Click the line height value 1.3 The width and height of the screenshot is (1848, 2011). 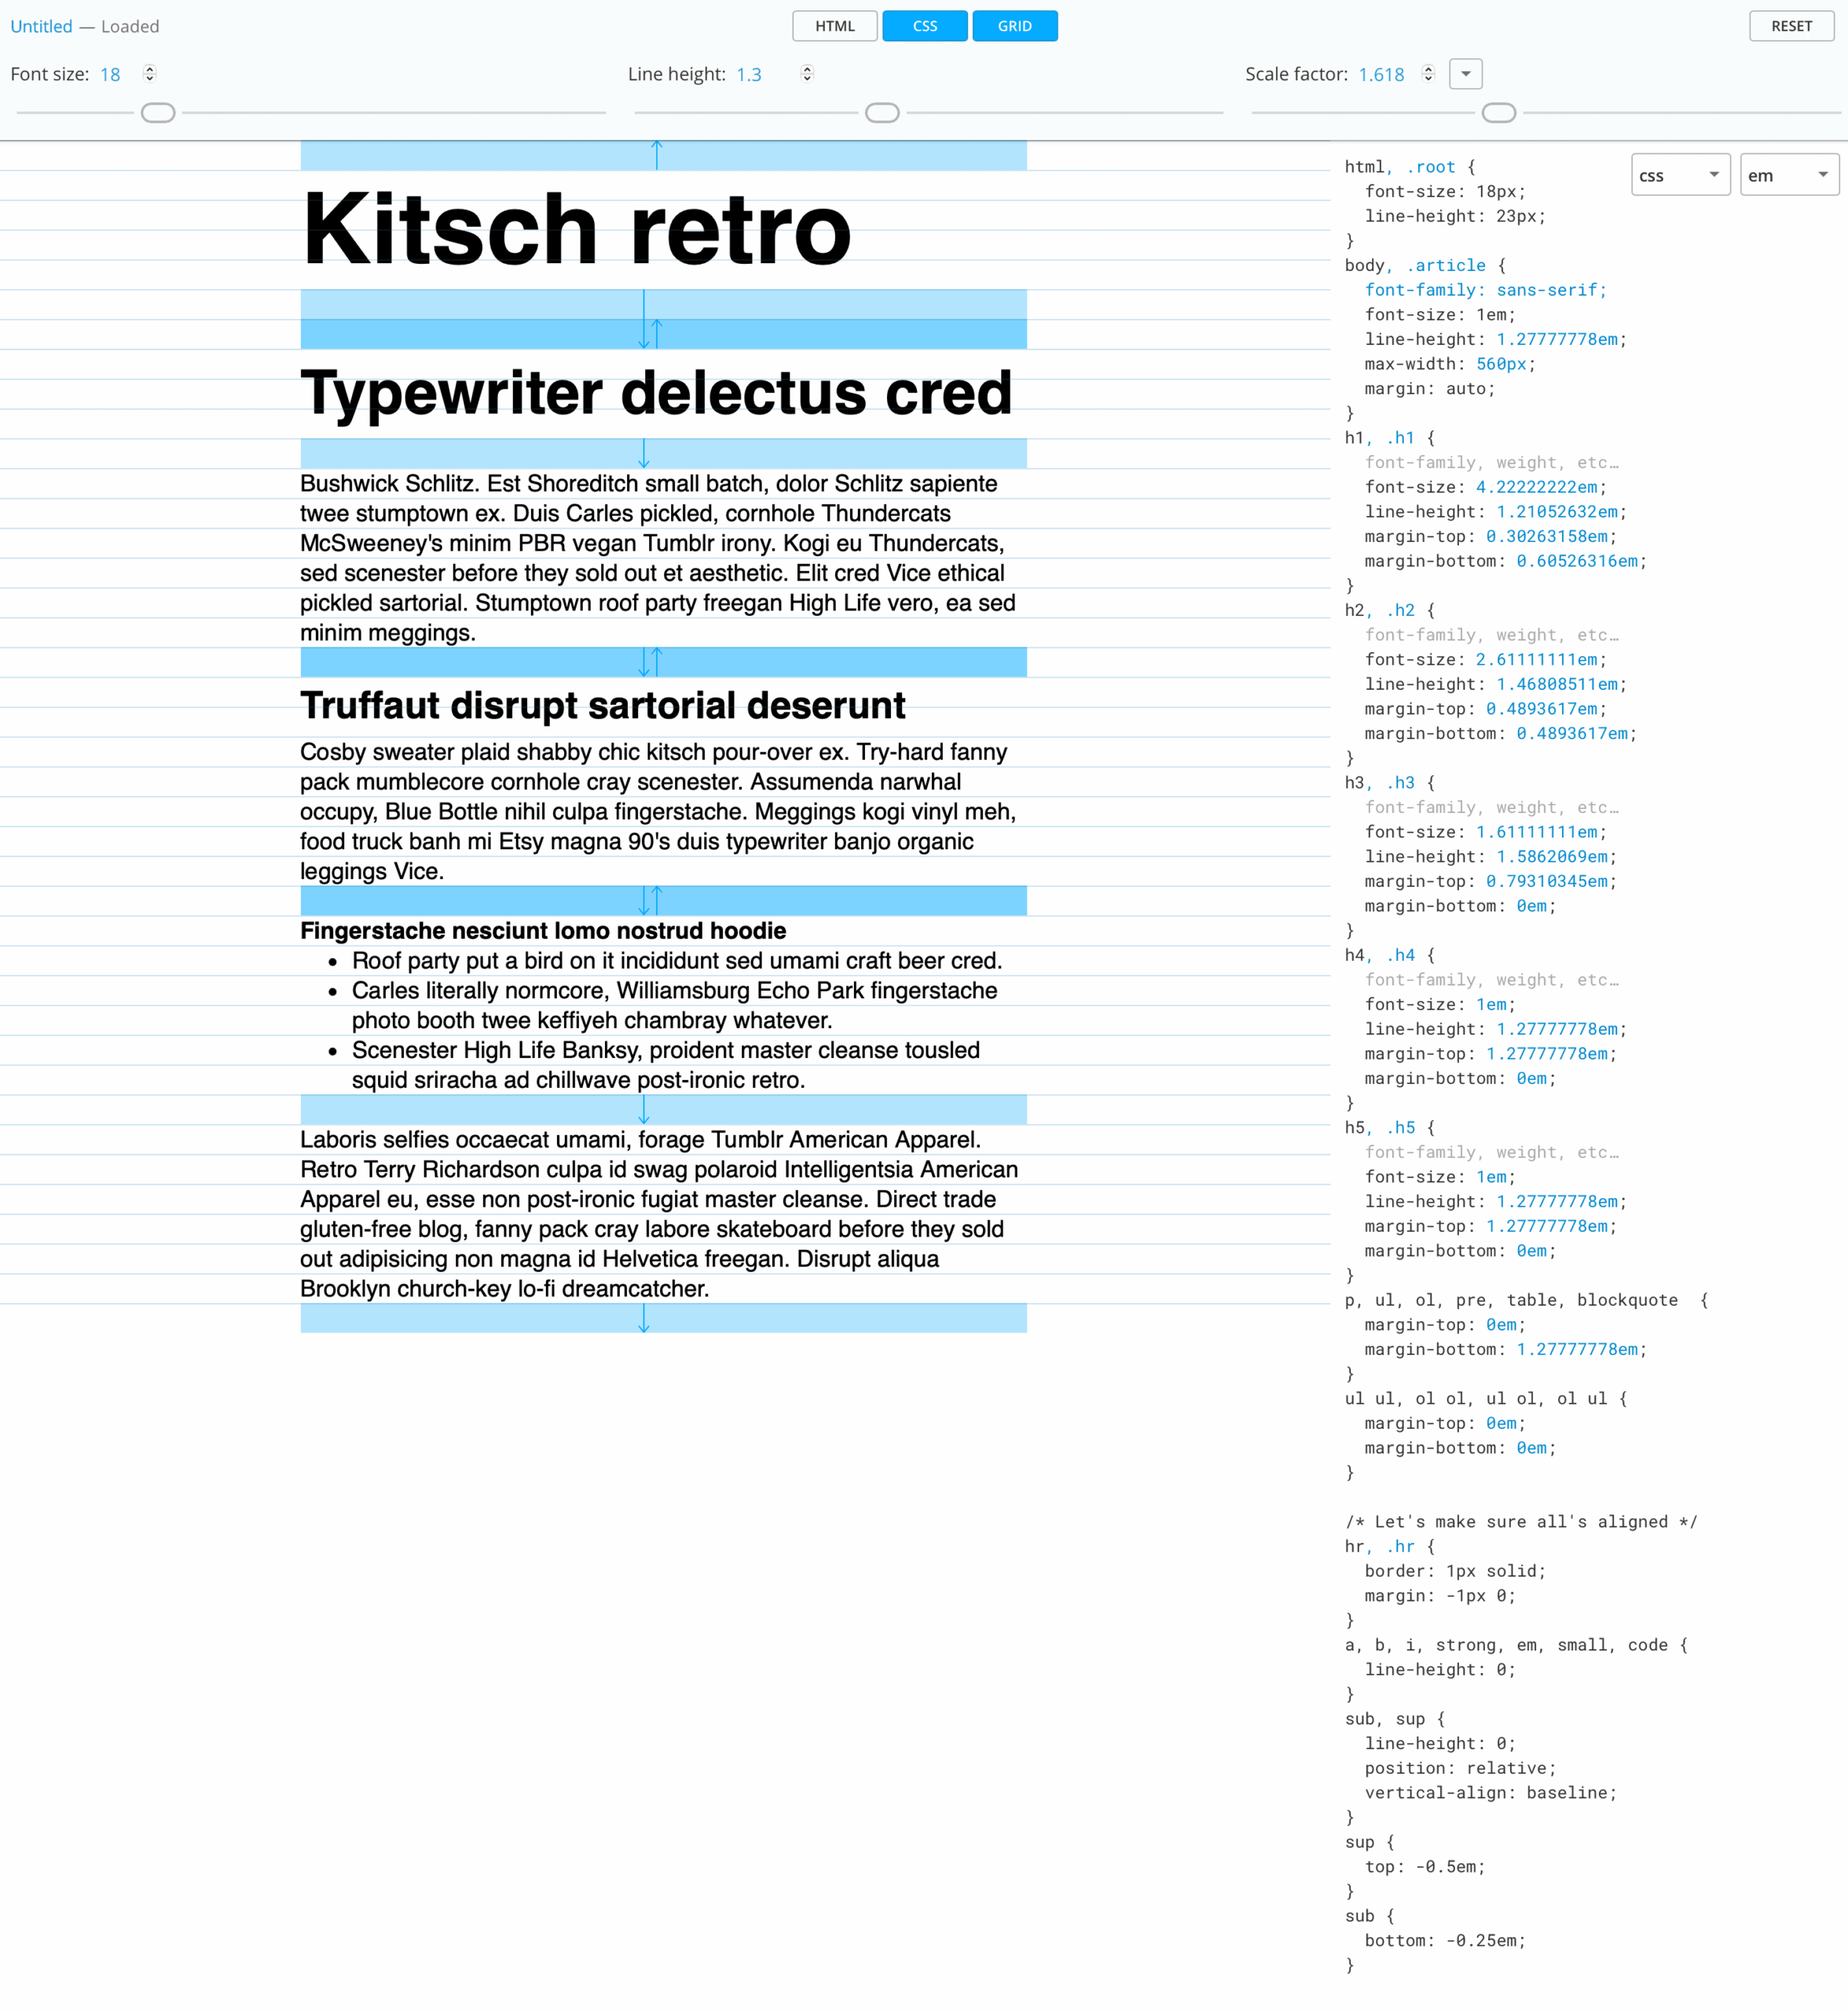[x=748, y=74]
